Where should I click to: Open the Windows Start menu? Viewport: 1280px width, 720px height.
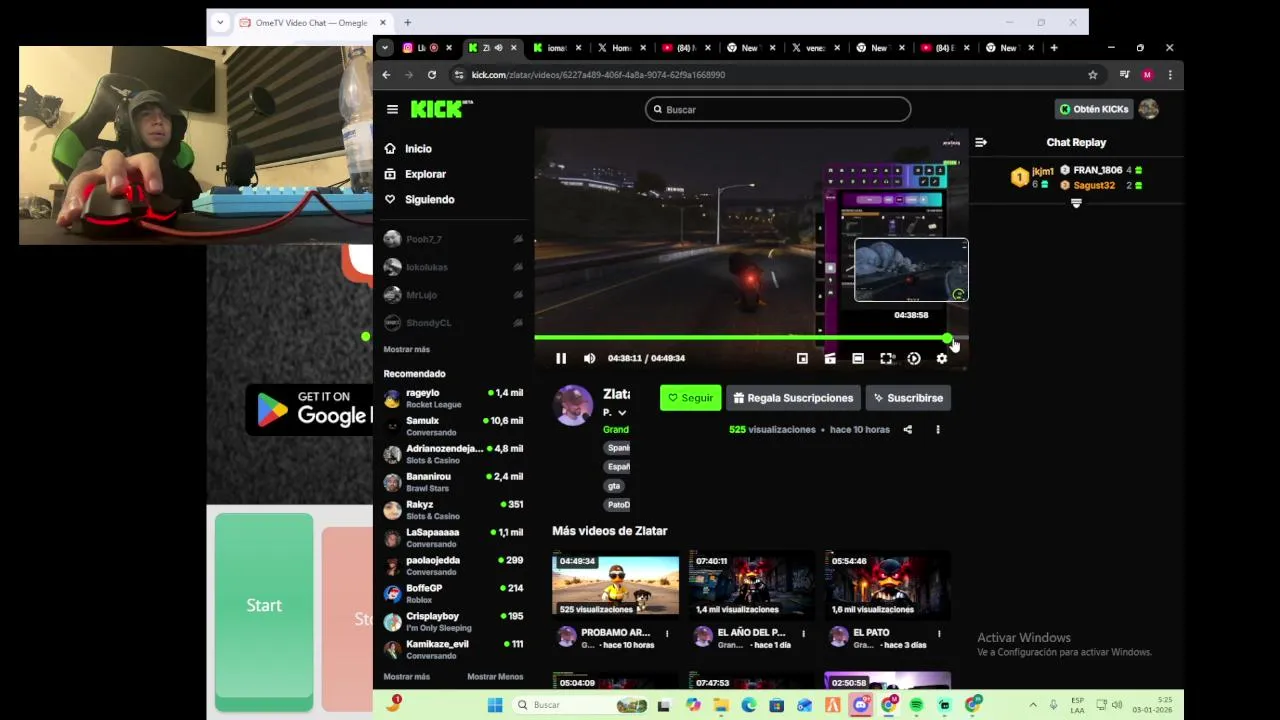[x=495, y=705]
